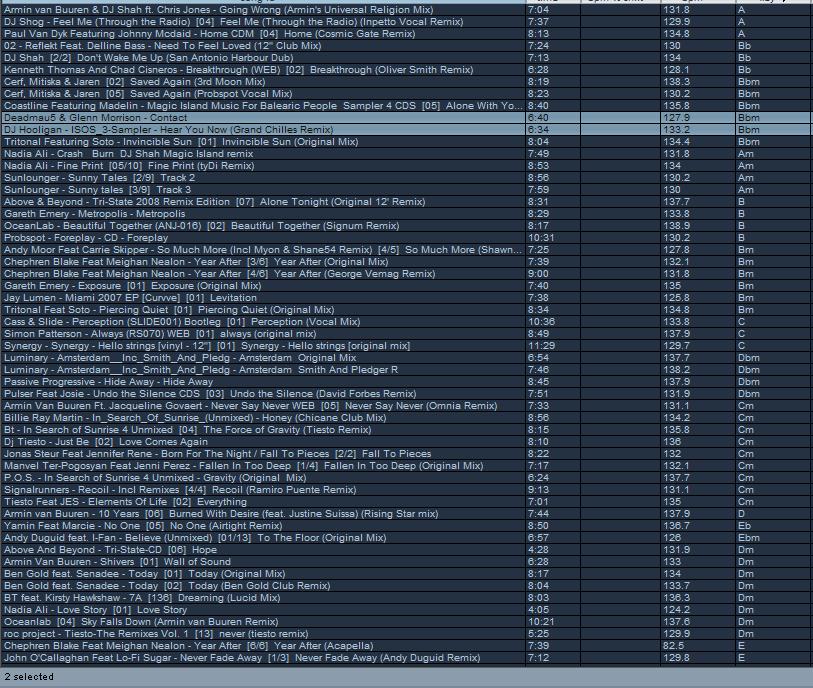Select Tiesto Feat JES - Everything track
The width and height of the screenshot is (813, 688).
coord(406,501)
